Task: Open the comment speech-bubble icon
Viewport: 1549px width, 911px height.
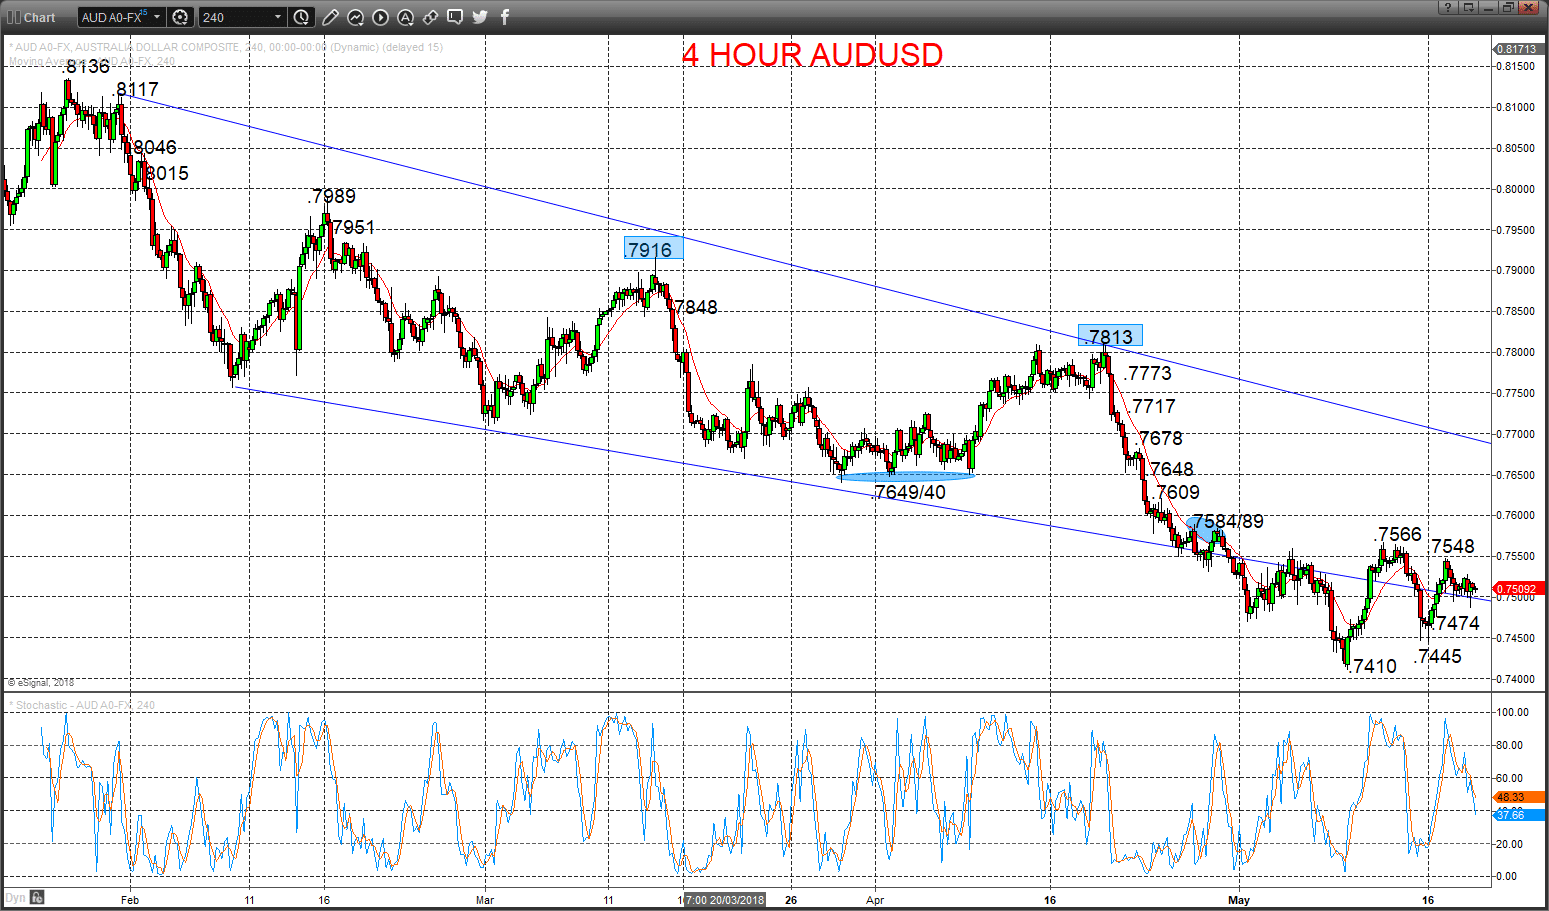Action: pos(455,17)
